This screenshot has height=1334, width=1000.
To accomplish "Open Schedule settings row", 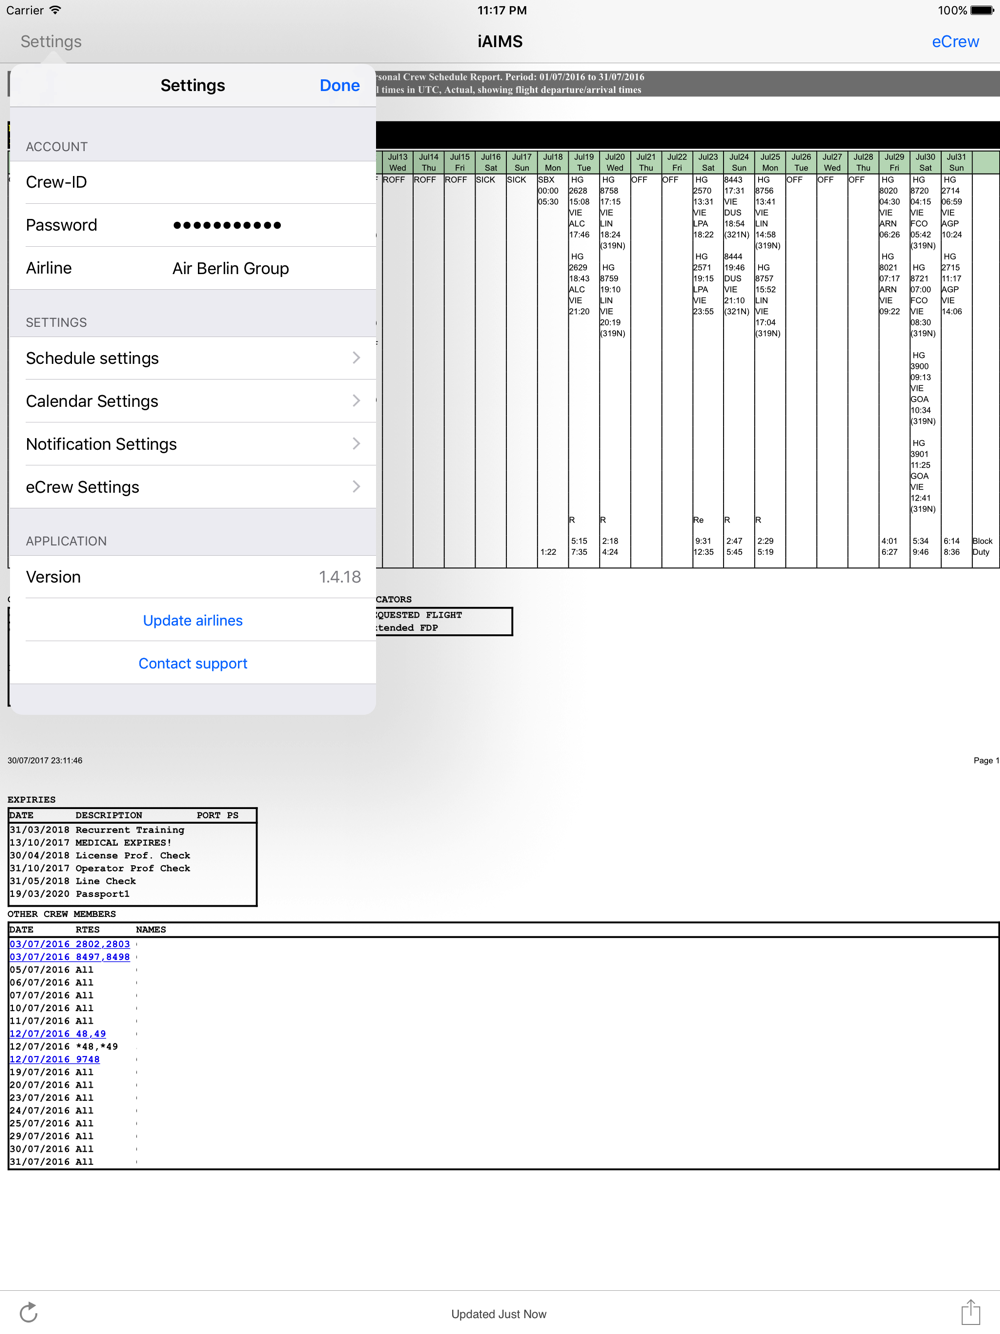I will [x=193, y=358].
